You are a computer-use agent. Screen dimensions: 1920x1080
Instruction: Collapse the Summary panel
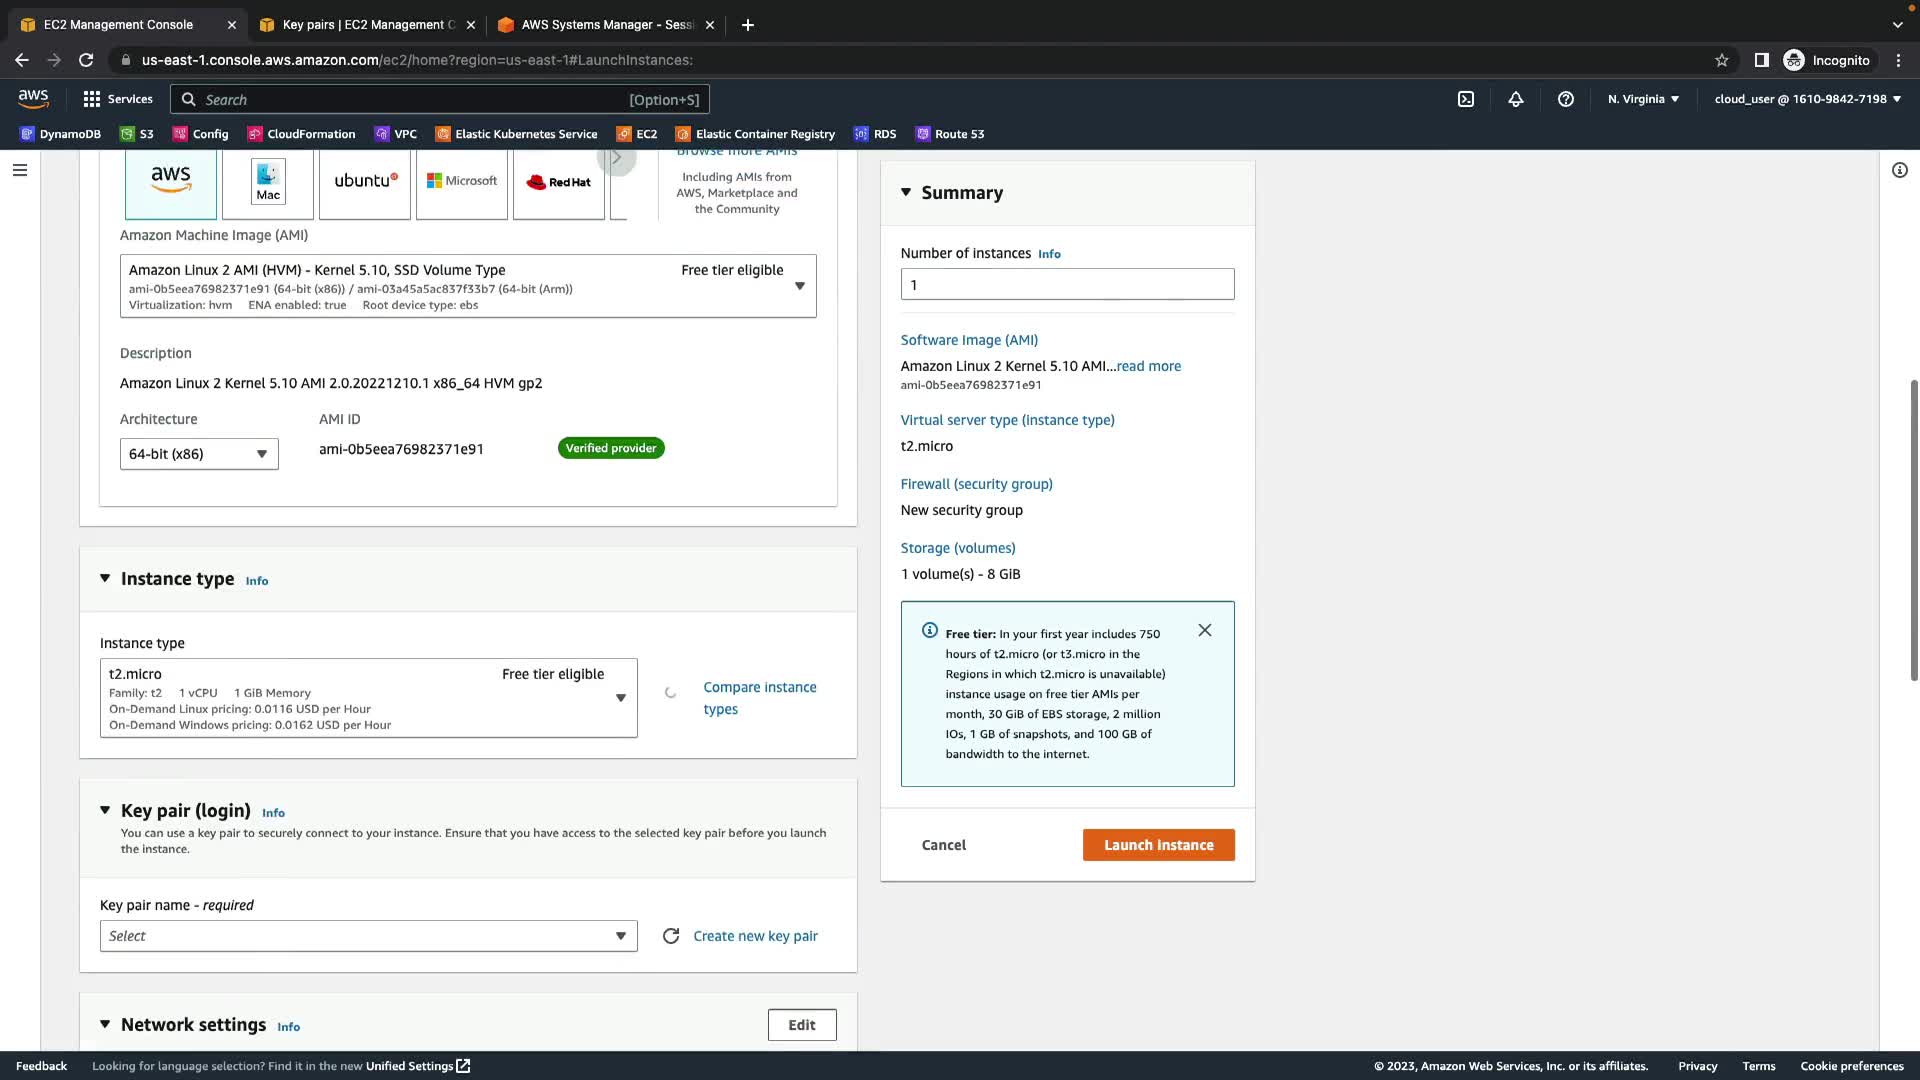tap(906, 192)
